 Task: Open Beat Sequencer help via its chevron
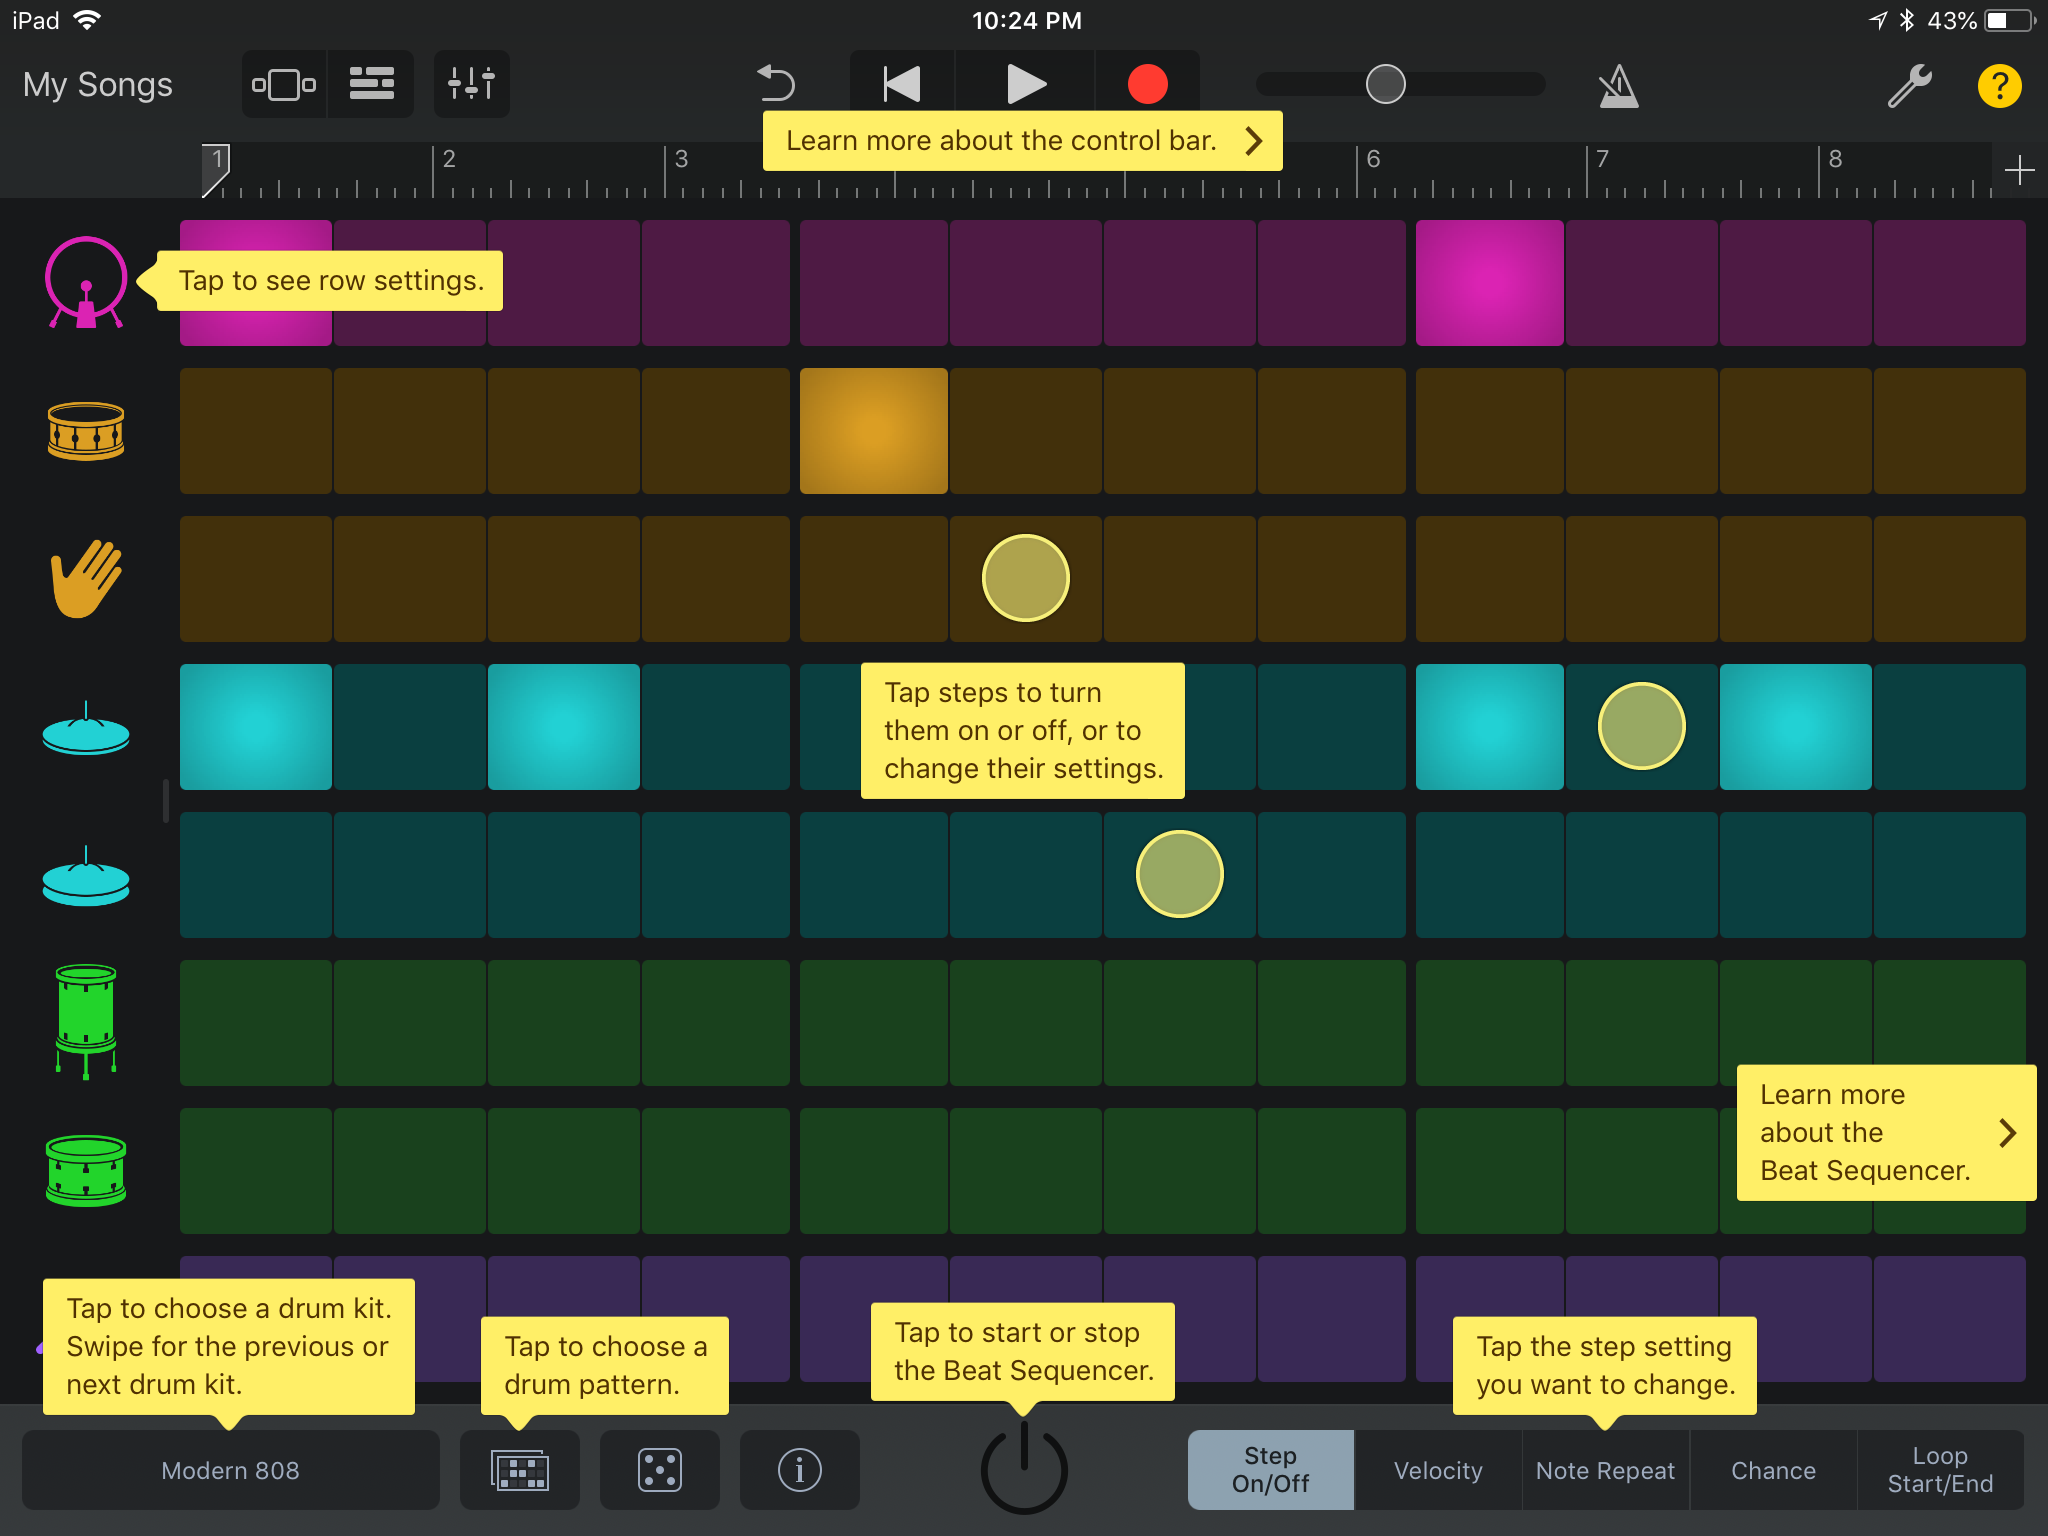pos(2007,1133)
